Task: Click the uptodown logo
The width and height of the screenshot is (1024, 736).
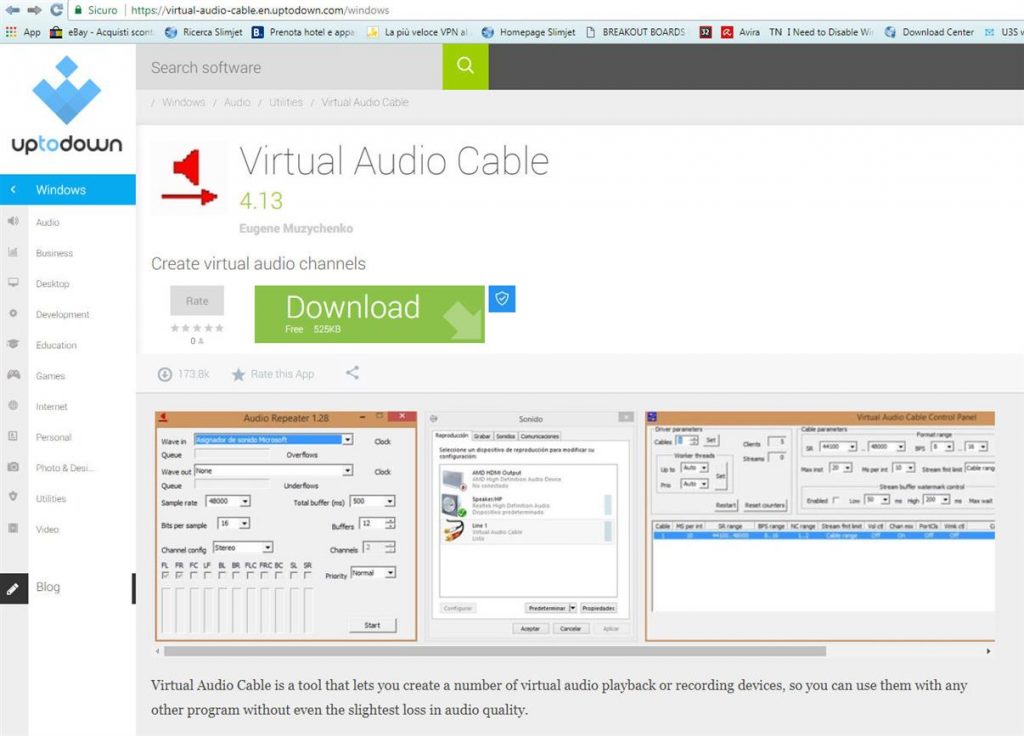Action: click(67, 105)
